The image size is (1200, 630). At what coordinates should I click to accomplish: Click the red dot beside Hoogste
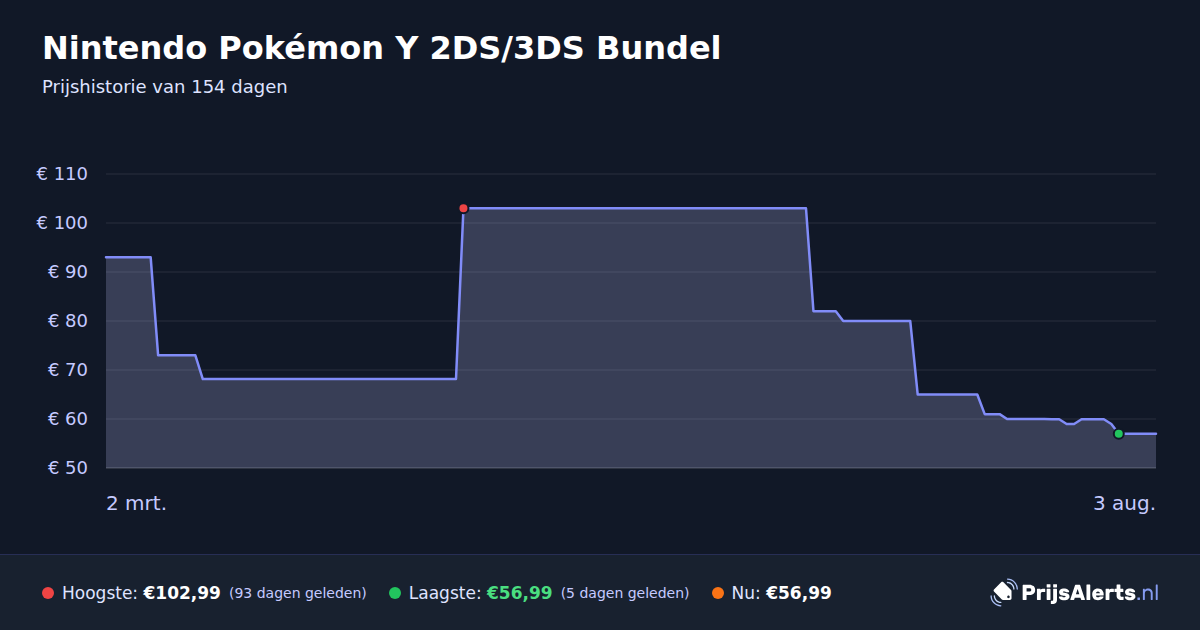pos(48,593)
